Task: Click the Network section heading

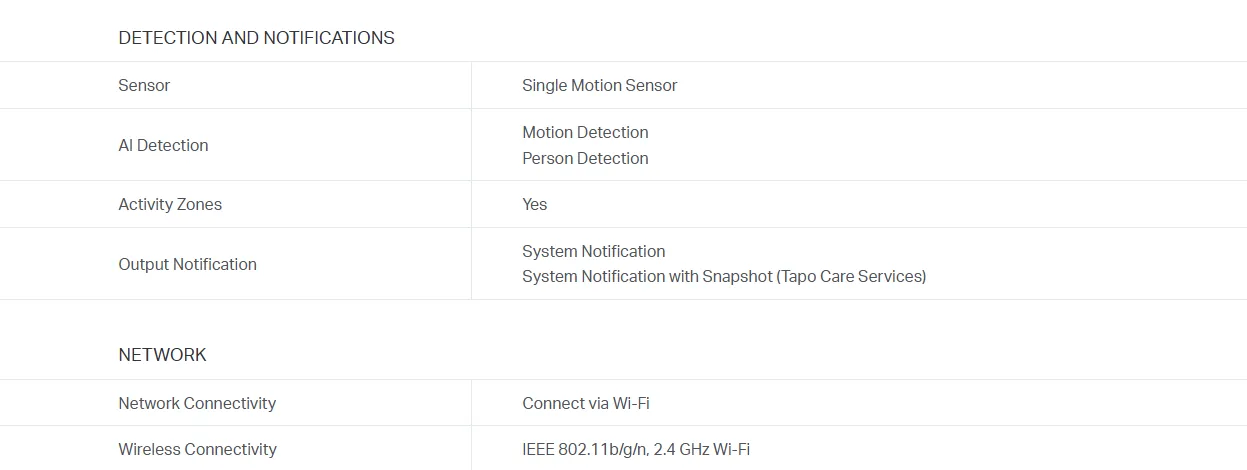Action: tap(162, 355)
